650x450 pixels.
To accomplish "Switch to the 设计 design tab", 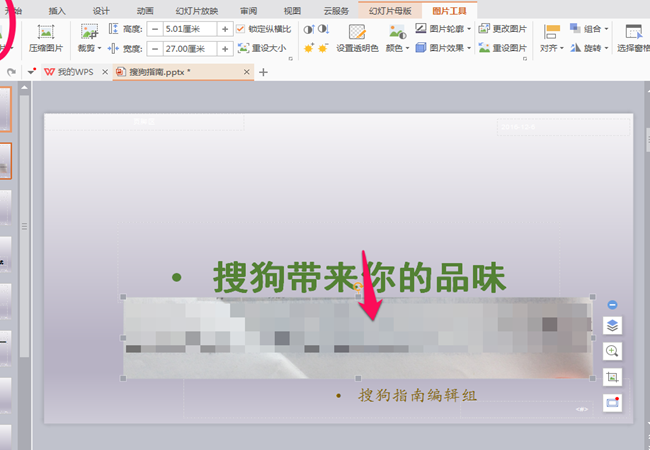I will point(101,11).
